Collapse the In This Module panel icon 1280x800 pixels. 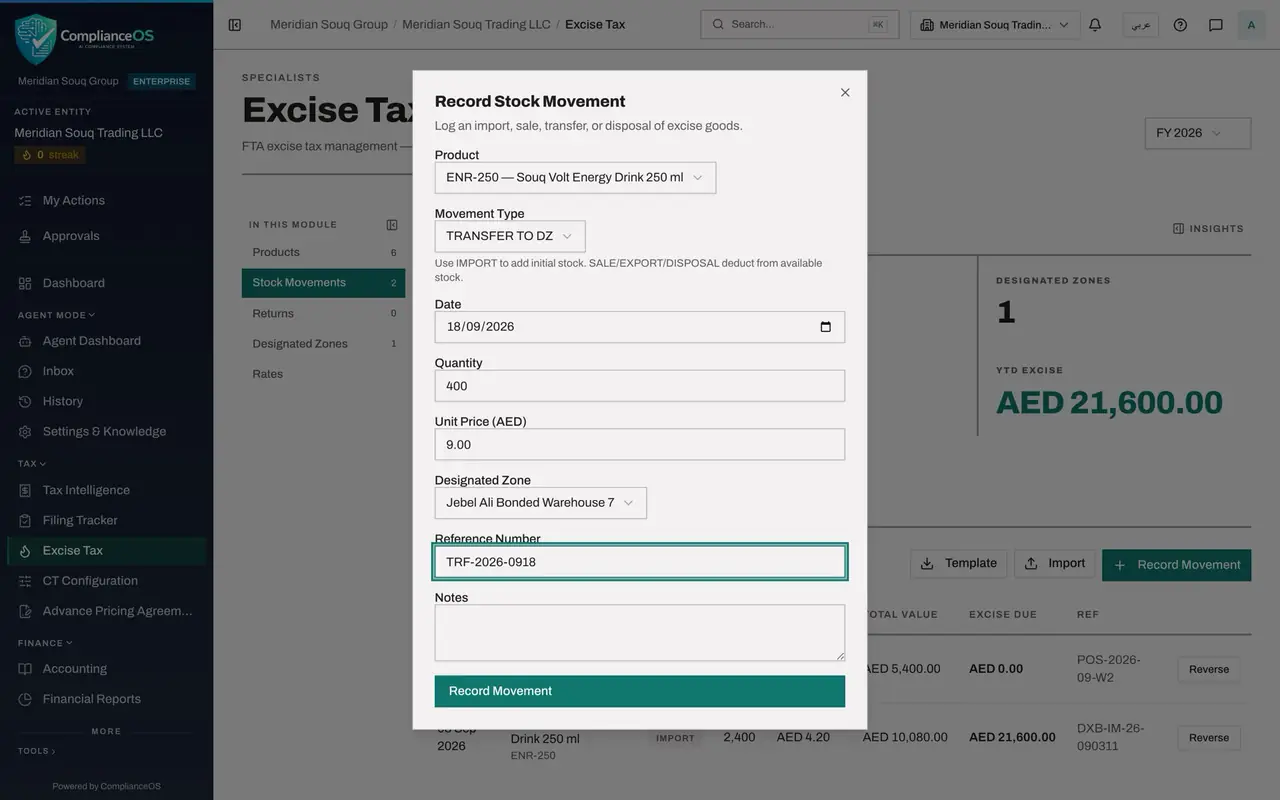[392, 225]
